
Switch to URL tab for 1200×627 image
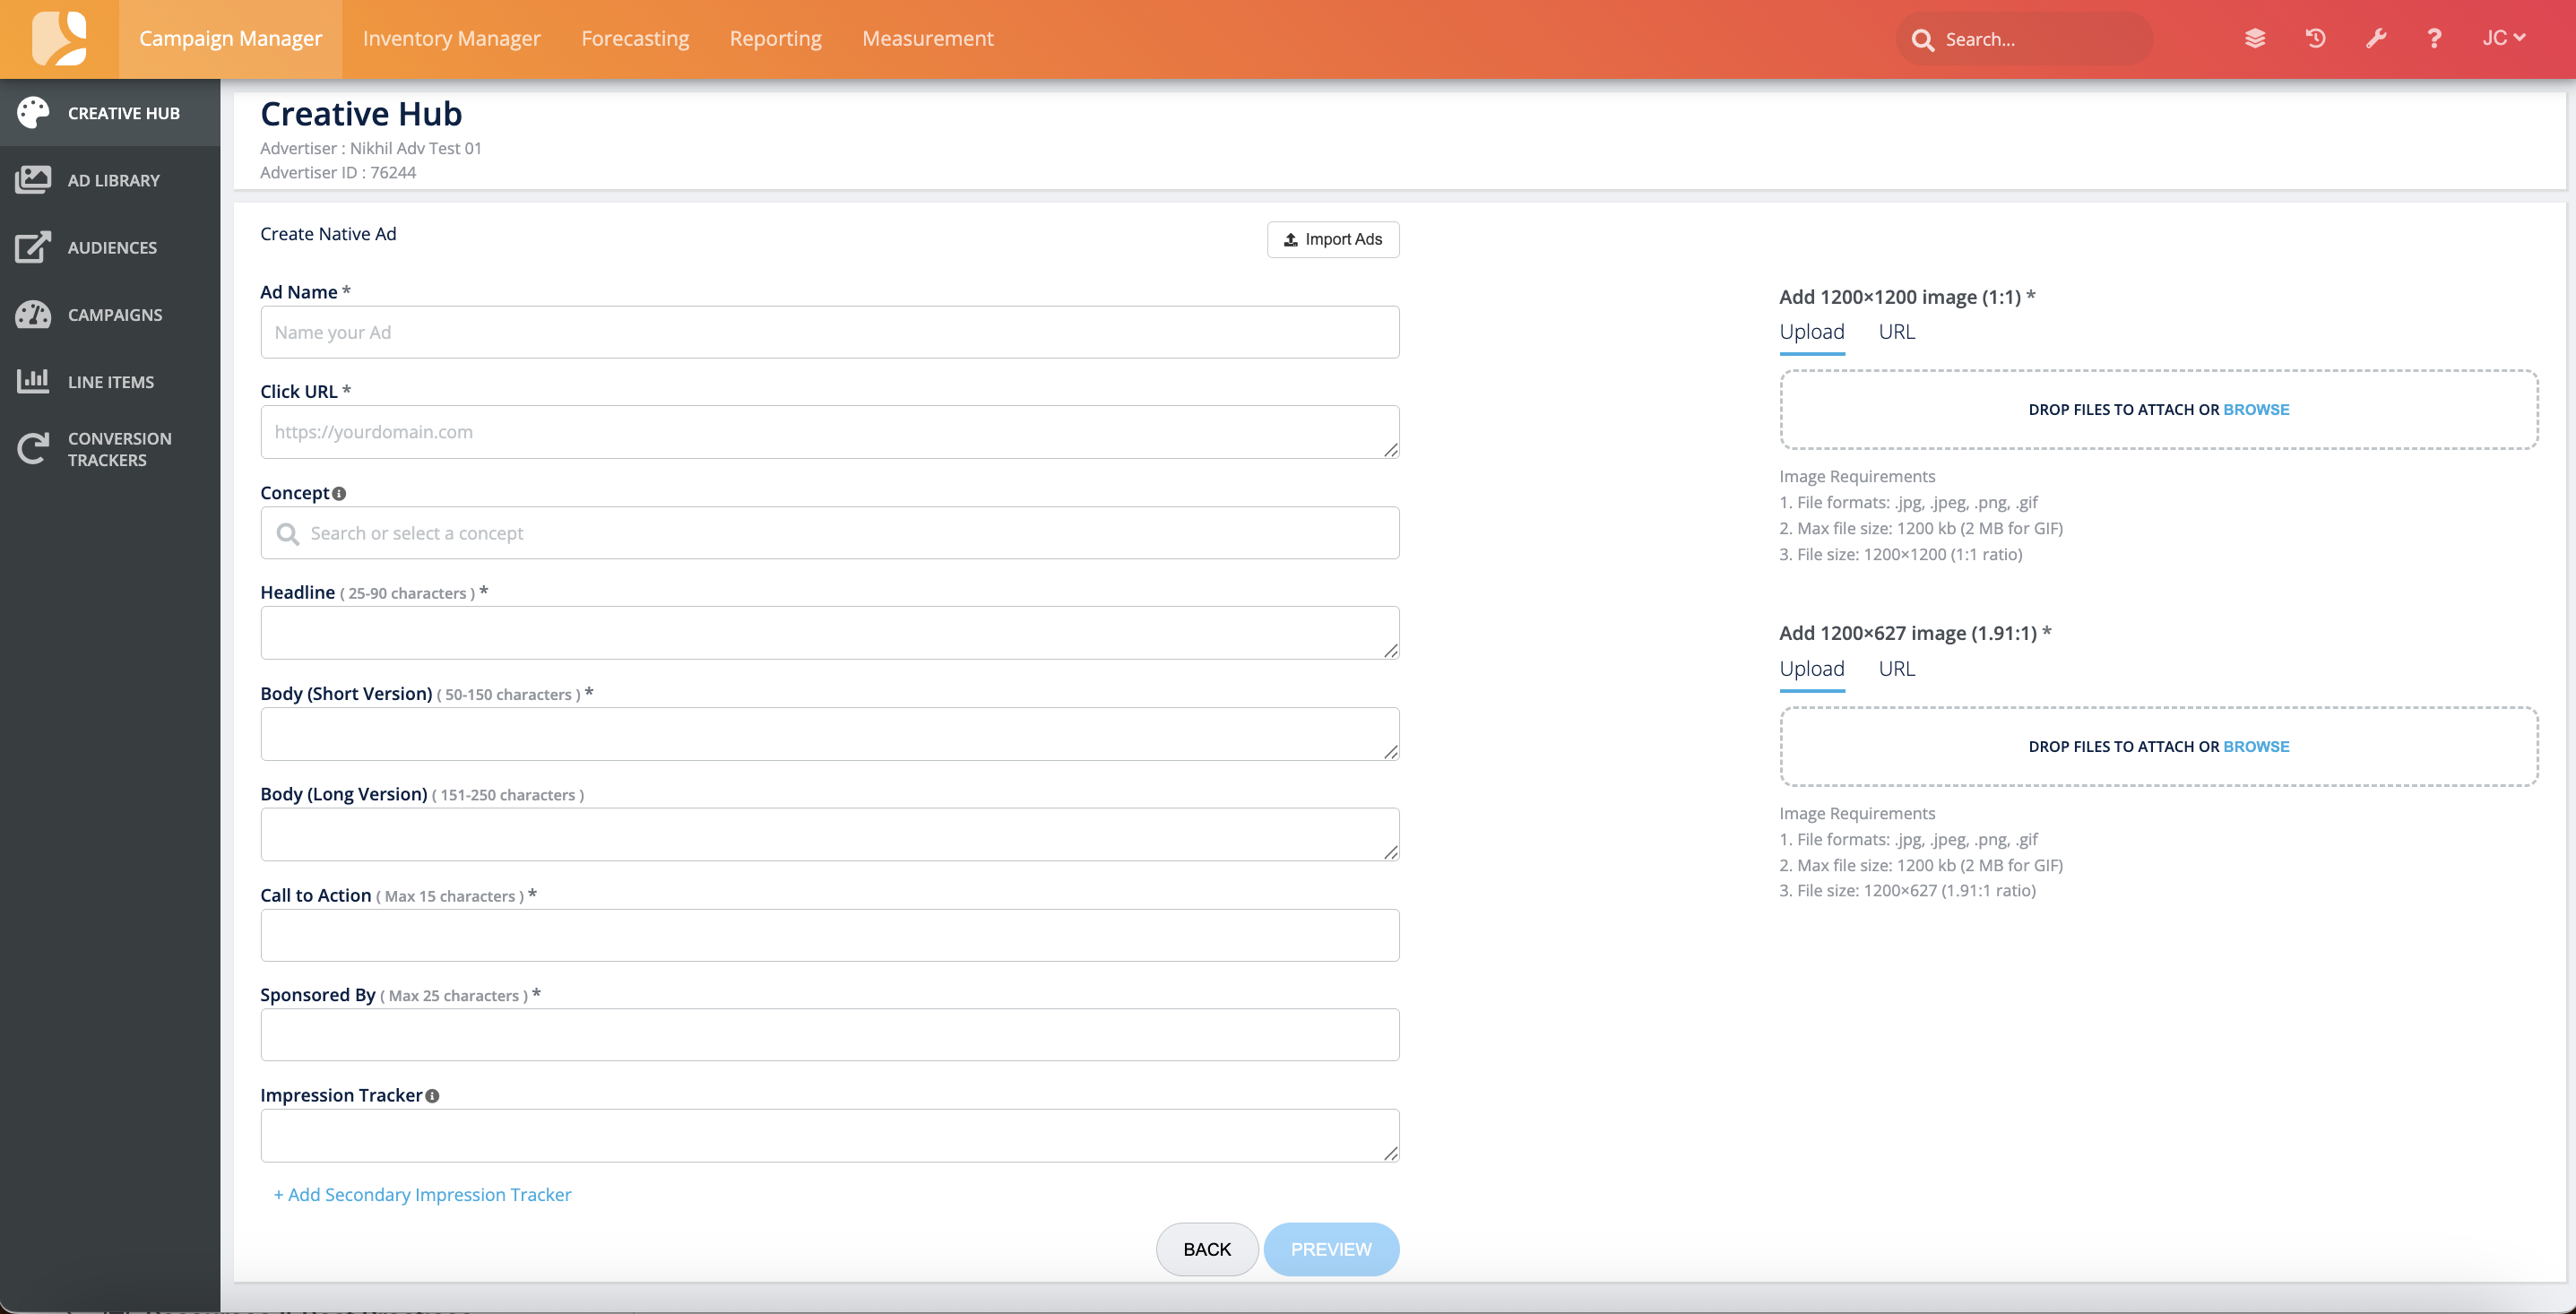tap(1896, 669)
